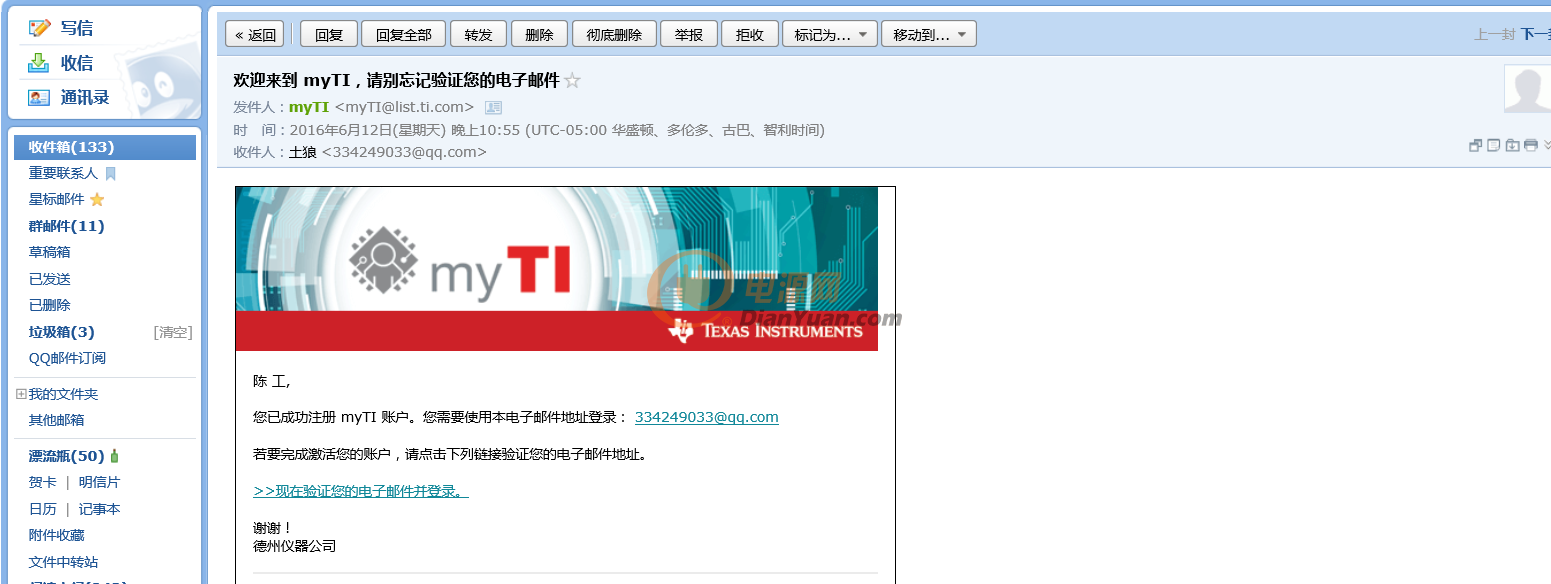1551x584 pixels.
Task: Open the 垃圾箱(3) spam folder
Action: tap(62, 332)
